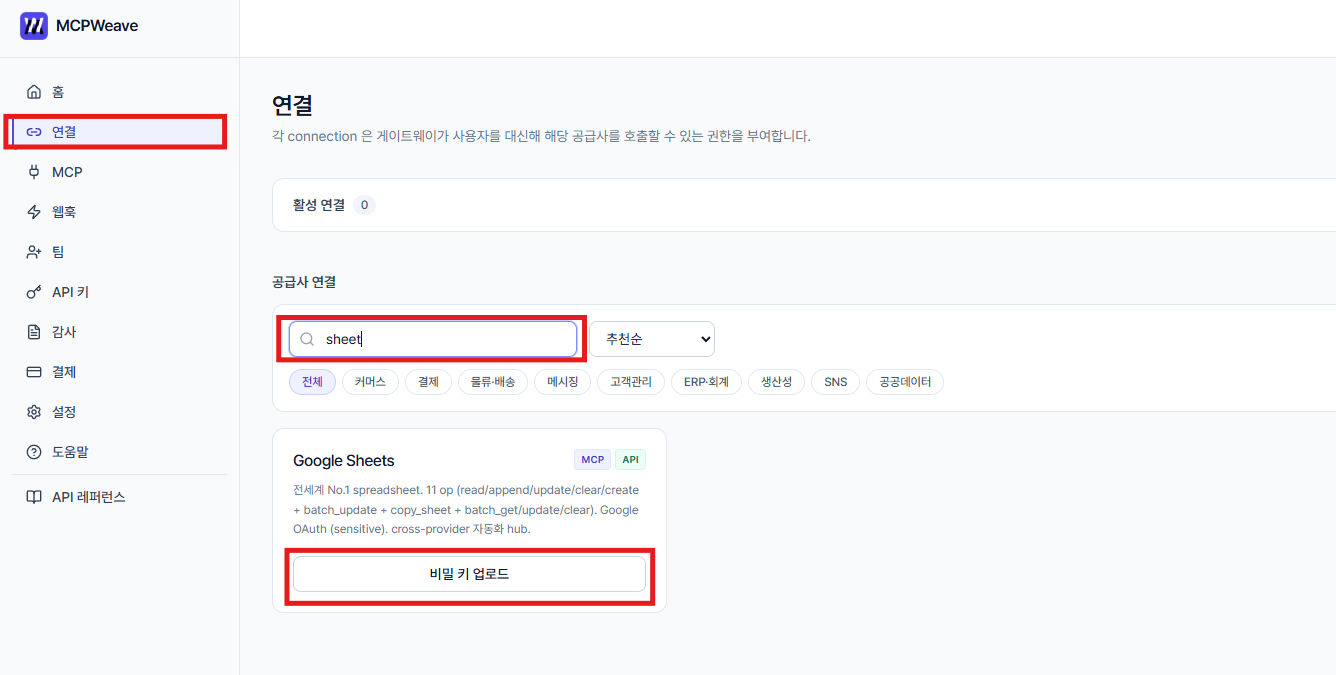1336x675 pixels.
Task: Click the book icon beside API 레퍼런스
Action: point(34,497)
